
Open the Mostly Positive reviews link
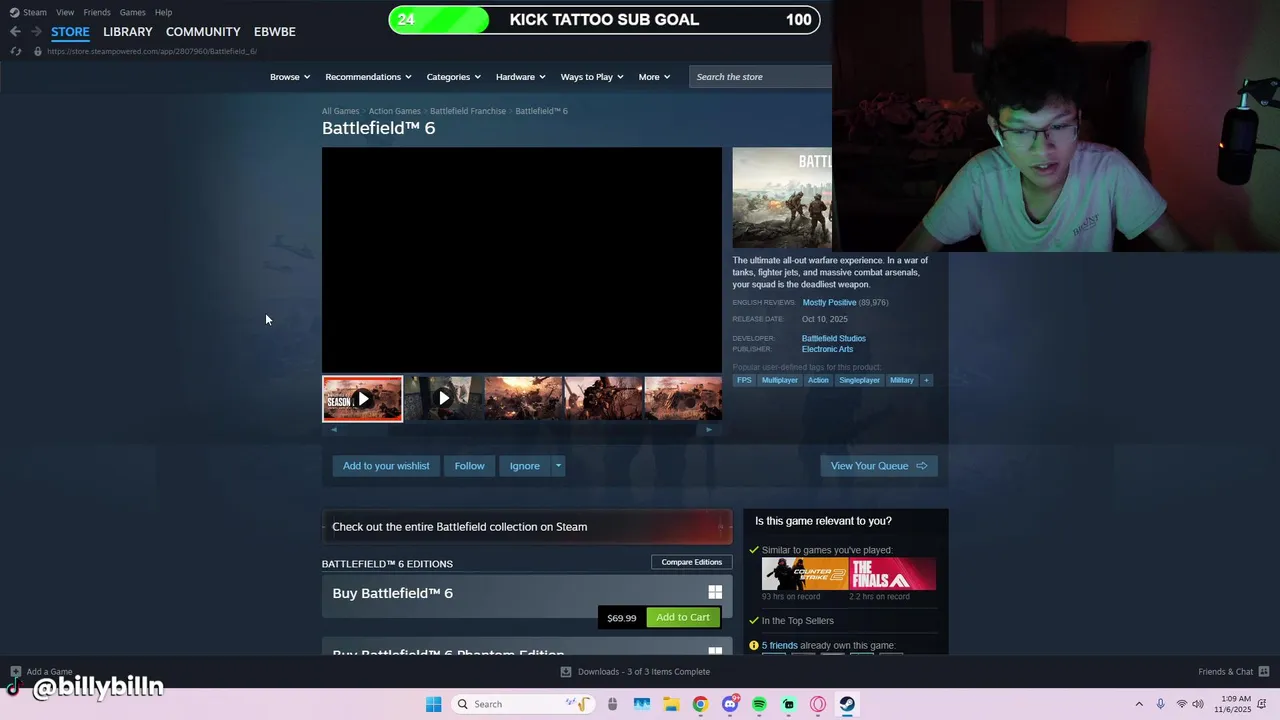[829, 302]
